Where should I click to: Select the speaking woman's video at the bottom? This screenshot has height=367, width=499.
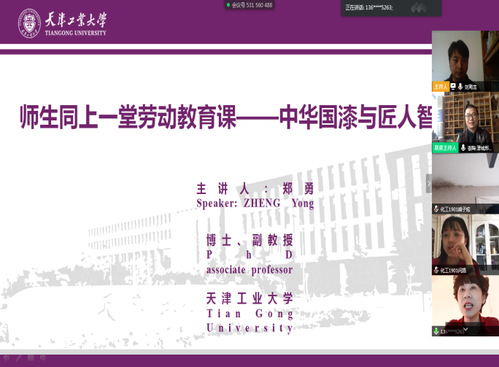point(465,306)
